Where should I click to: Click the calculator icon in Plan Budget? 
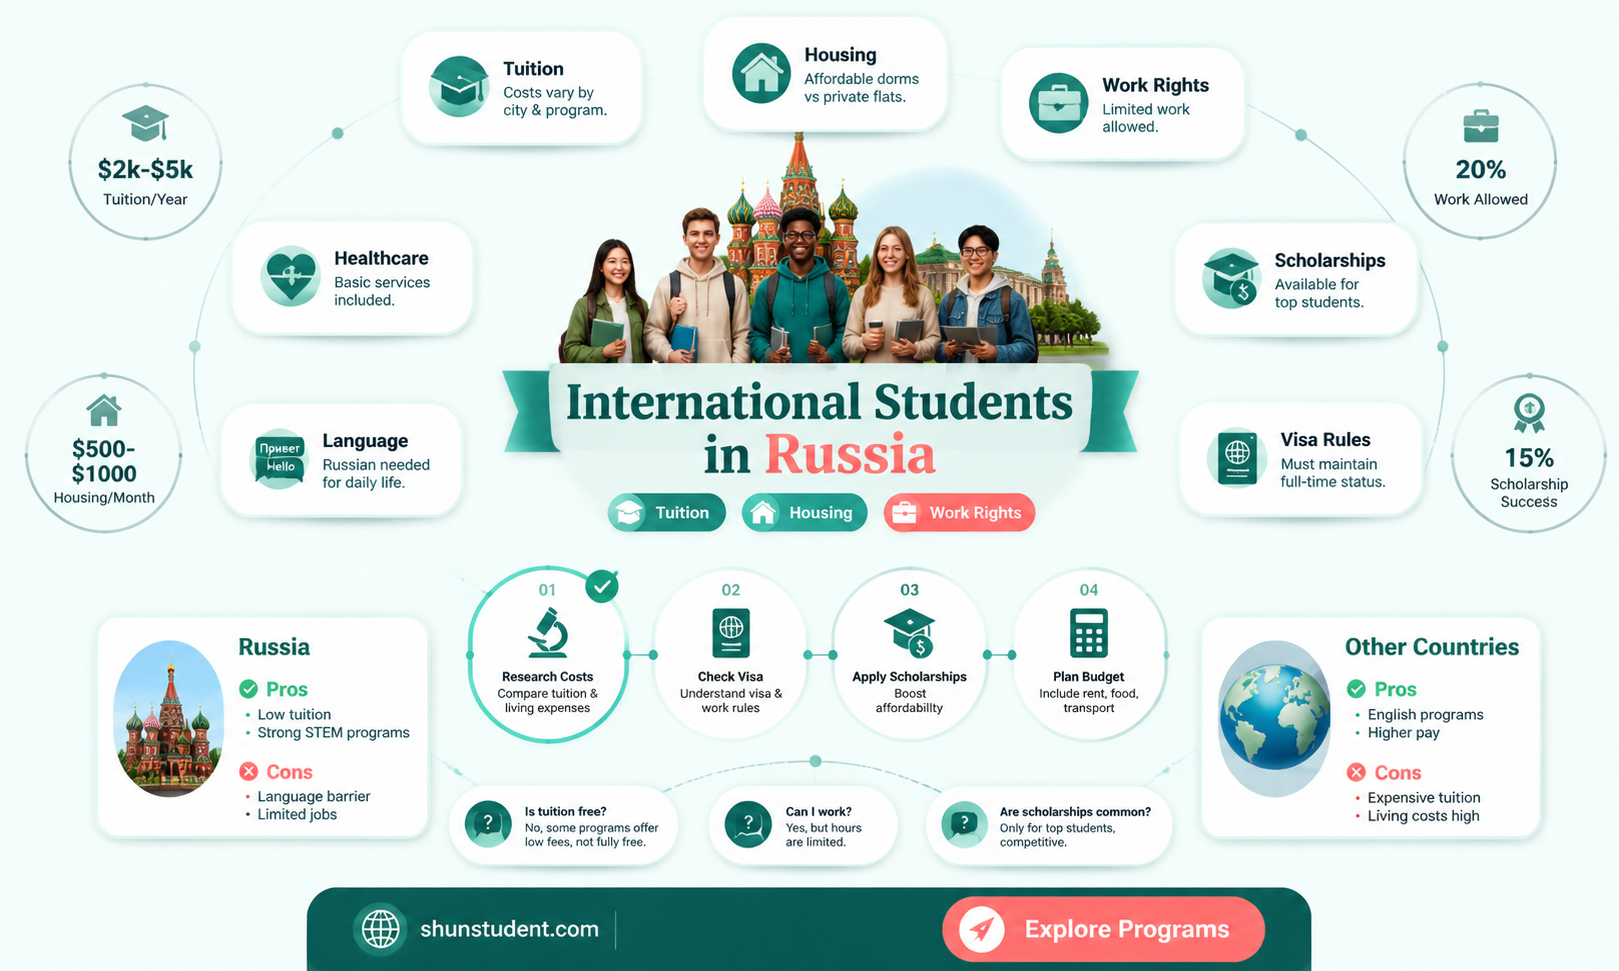[1089, 633]
